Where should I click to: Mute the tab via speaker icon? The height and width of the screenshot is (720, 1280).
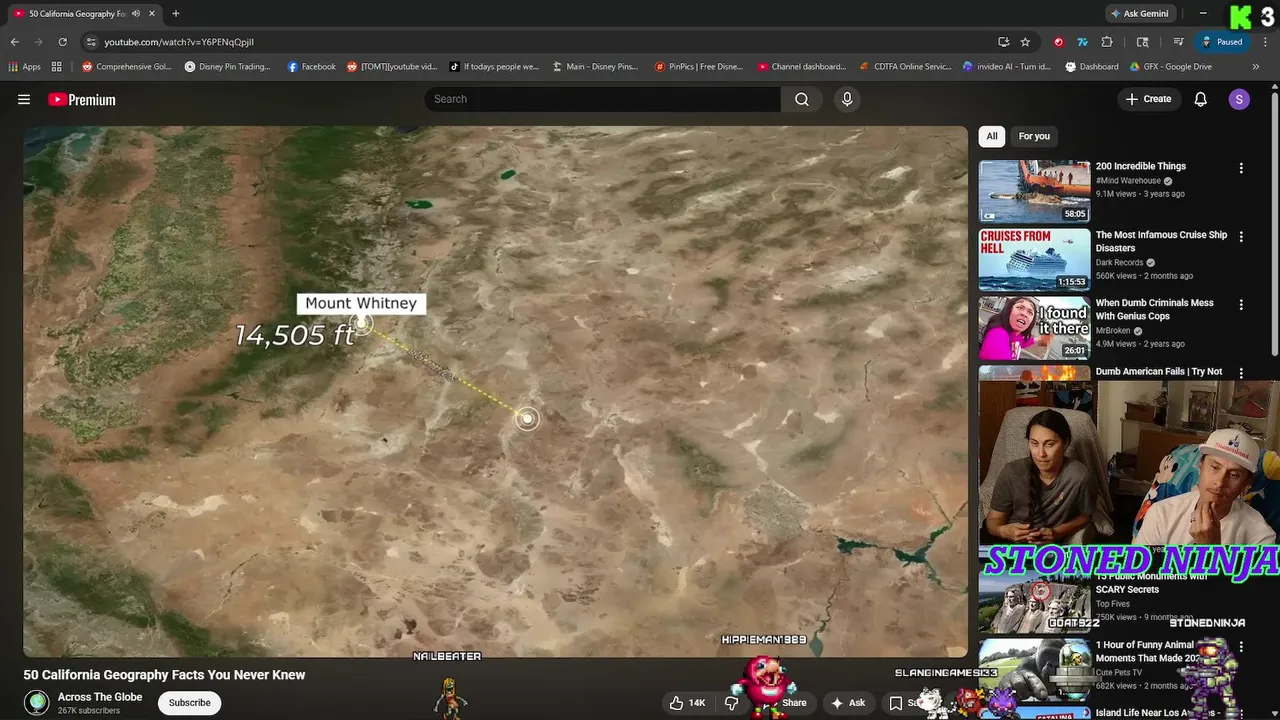[136, 14]
